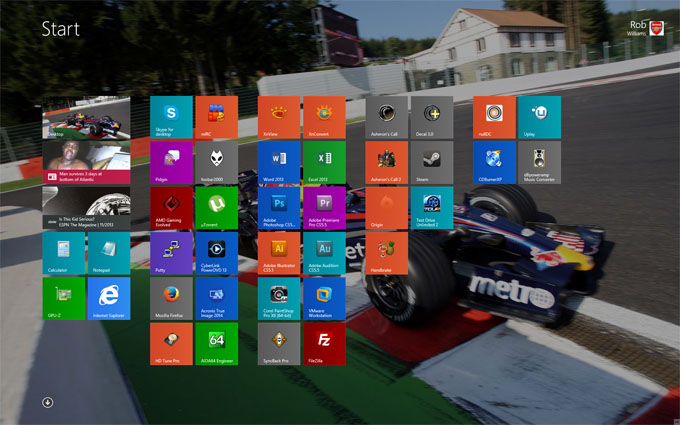Open Adobe Photoshop CS5 tile
This screenshot has height=425, width=680.
[x=279, y=208]
